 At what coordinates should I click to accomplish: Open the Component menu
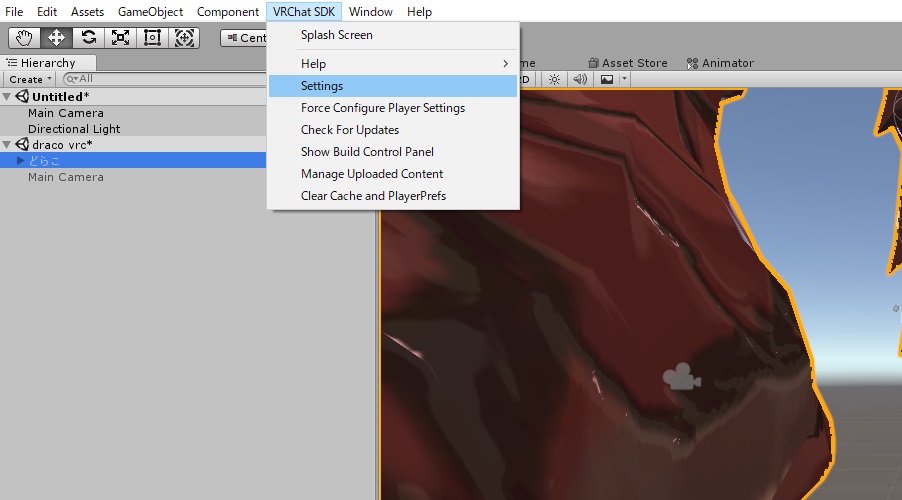point(228,12)
